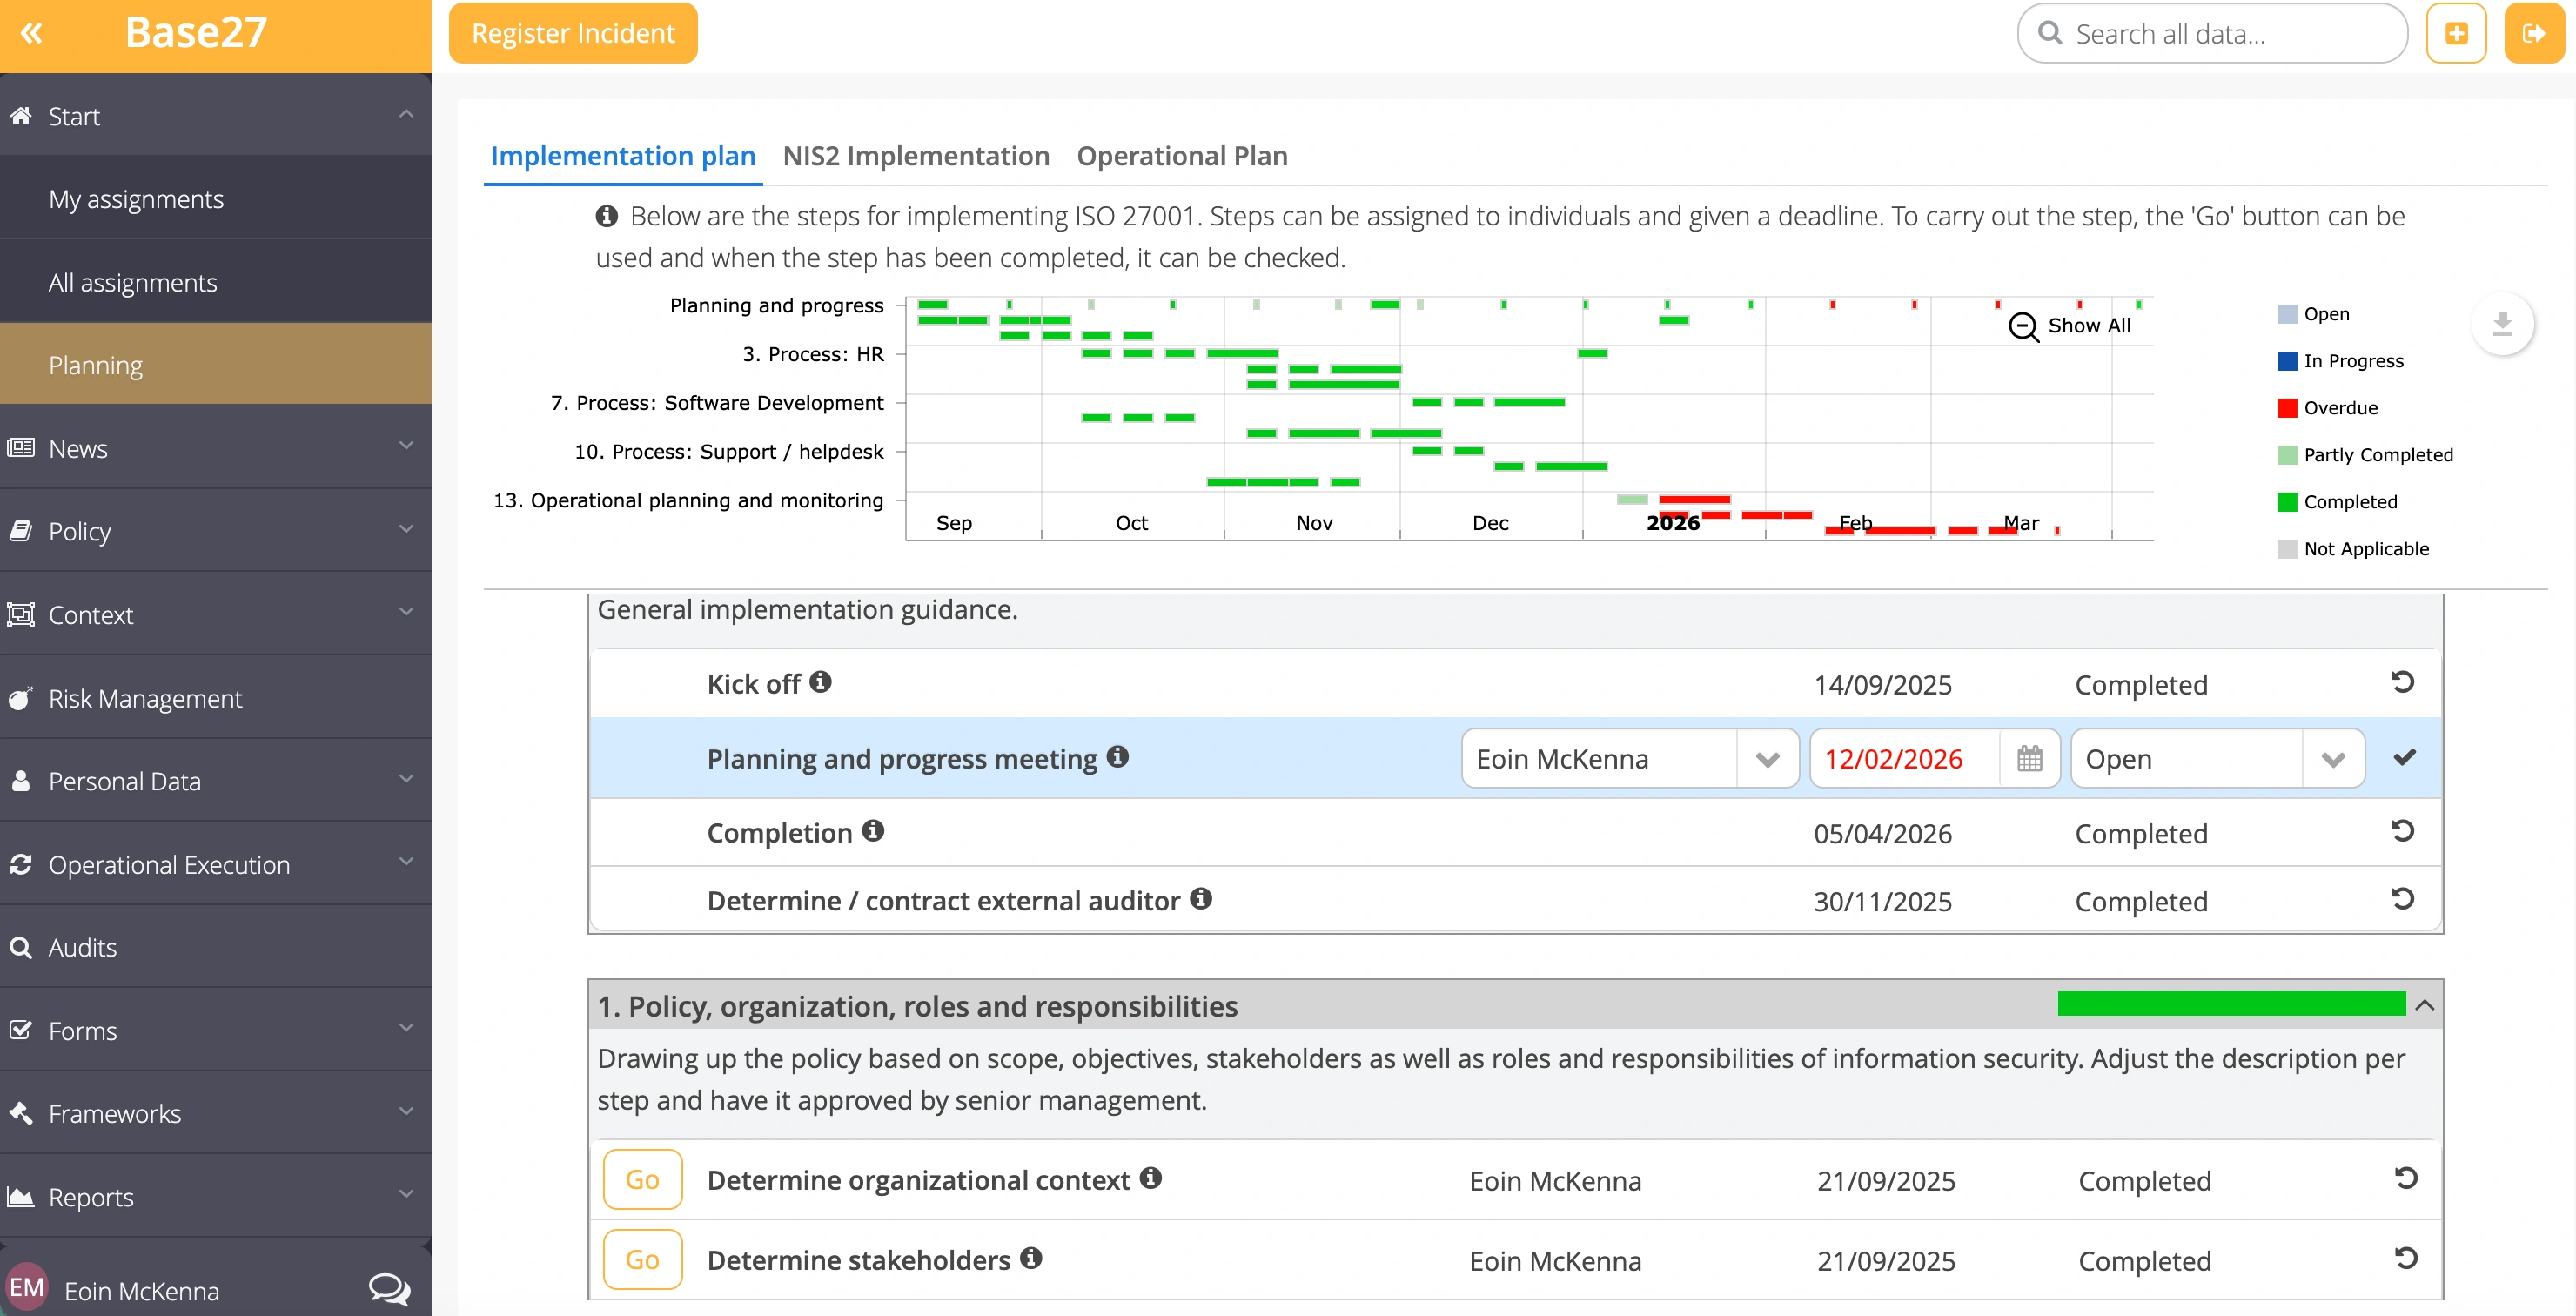Screen dimensions: 2576x1316
Task: Open info icon beside Kick off
Action: (820, 682)
